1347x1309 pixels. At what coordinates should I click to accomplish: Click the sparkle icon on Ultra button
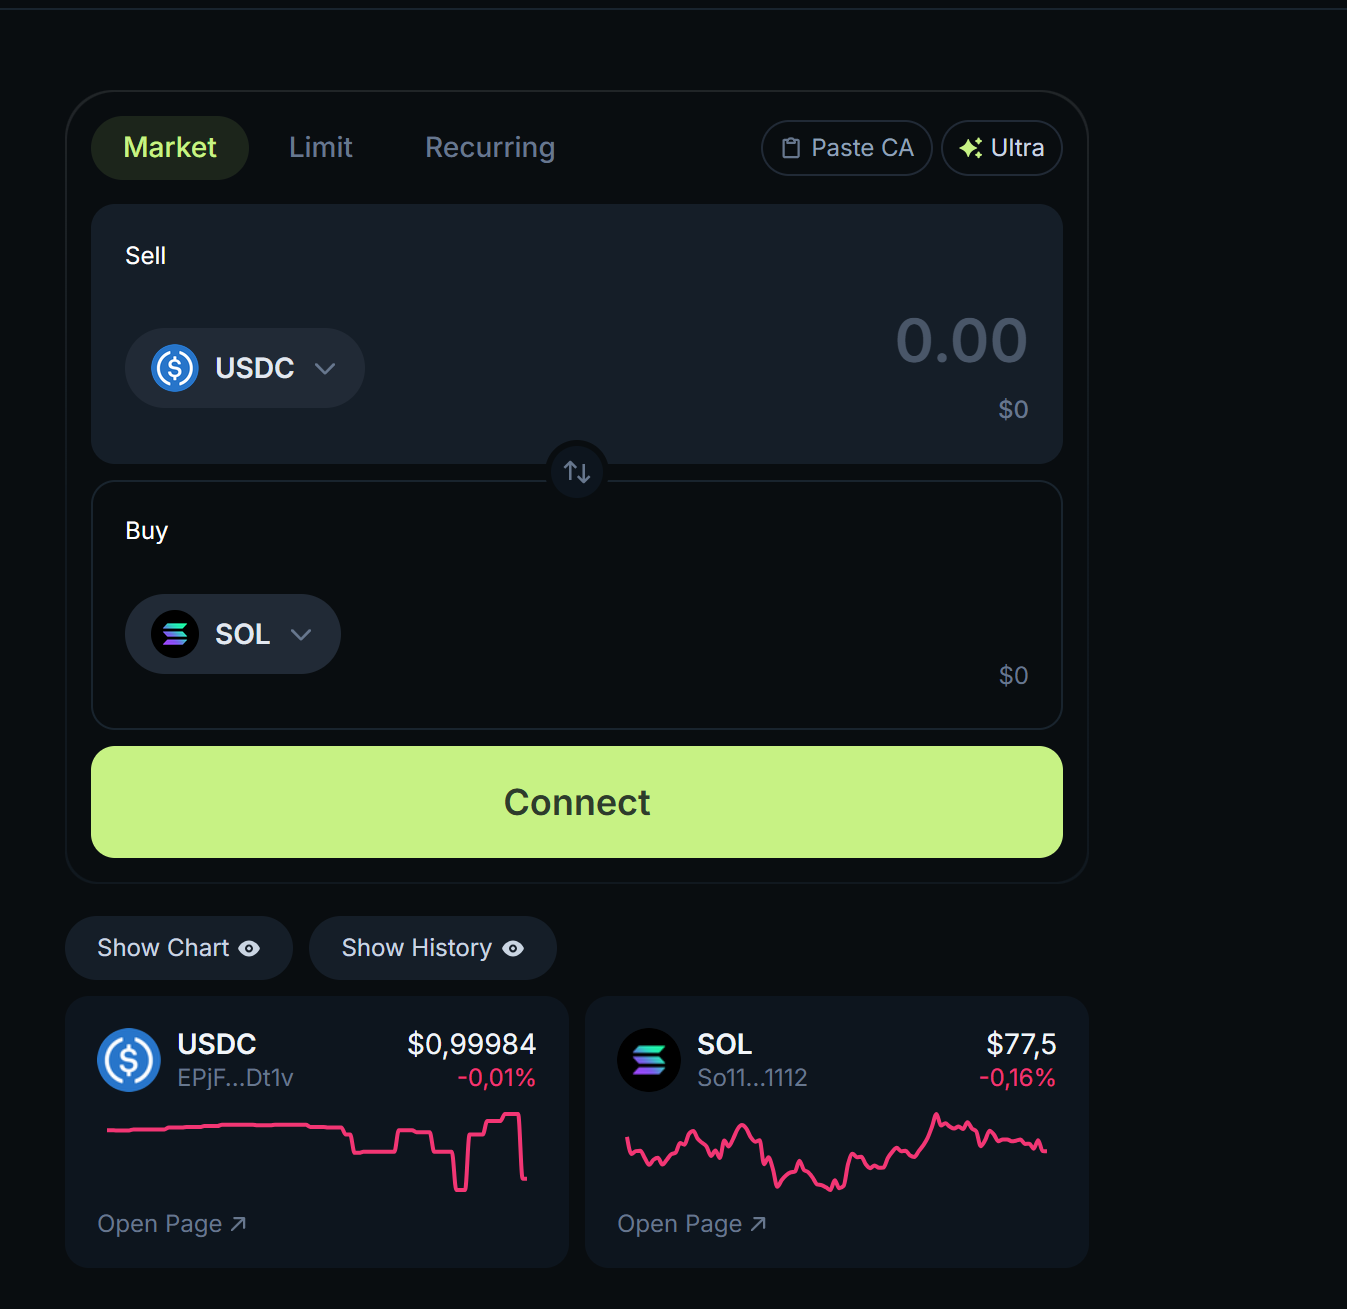pyautogui.click(x=968, y=147)
